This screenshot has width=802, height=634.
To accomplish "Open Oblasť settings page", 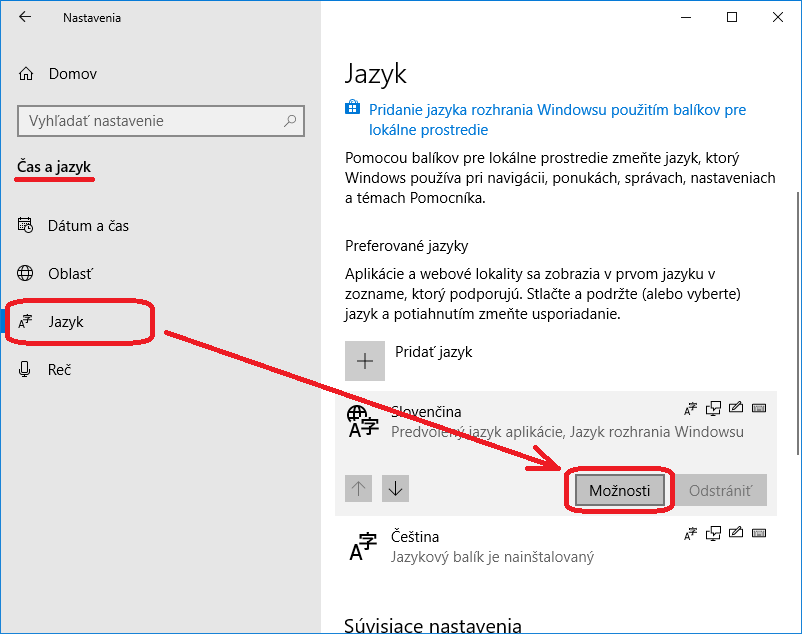I will coord(70,274).
